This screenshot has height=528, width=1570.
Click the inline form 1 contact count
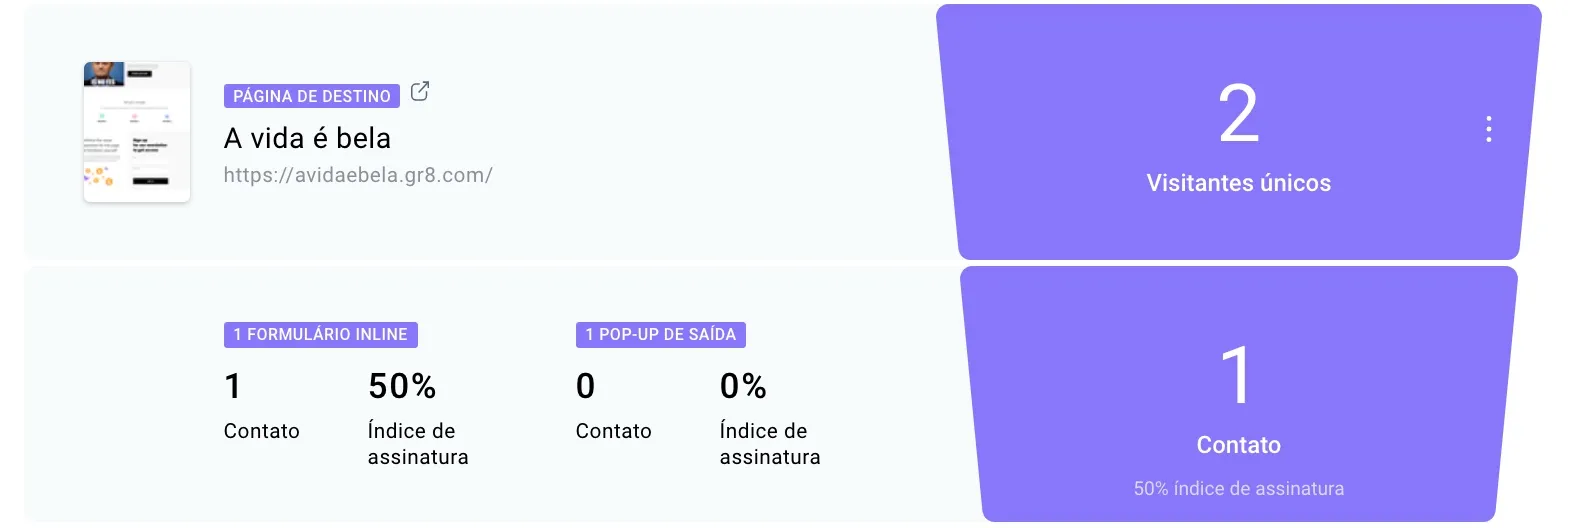(233, 386)
